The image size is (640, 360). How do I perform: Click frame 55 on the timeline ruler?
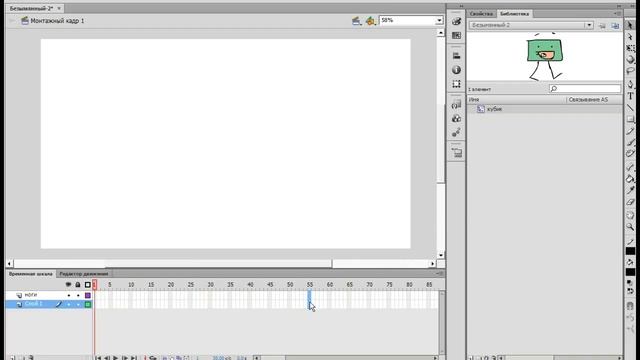(x=310, y=284)
